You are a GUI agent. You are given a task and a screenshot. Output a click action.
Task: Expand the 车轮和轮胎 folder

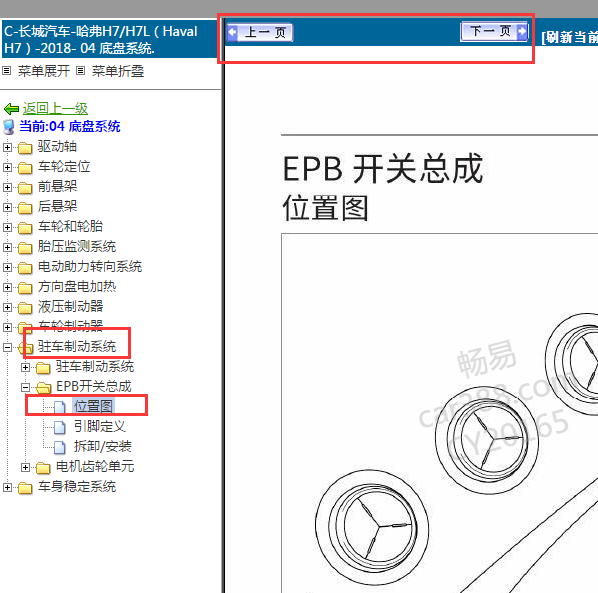(x=7, y=227)
